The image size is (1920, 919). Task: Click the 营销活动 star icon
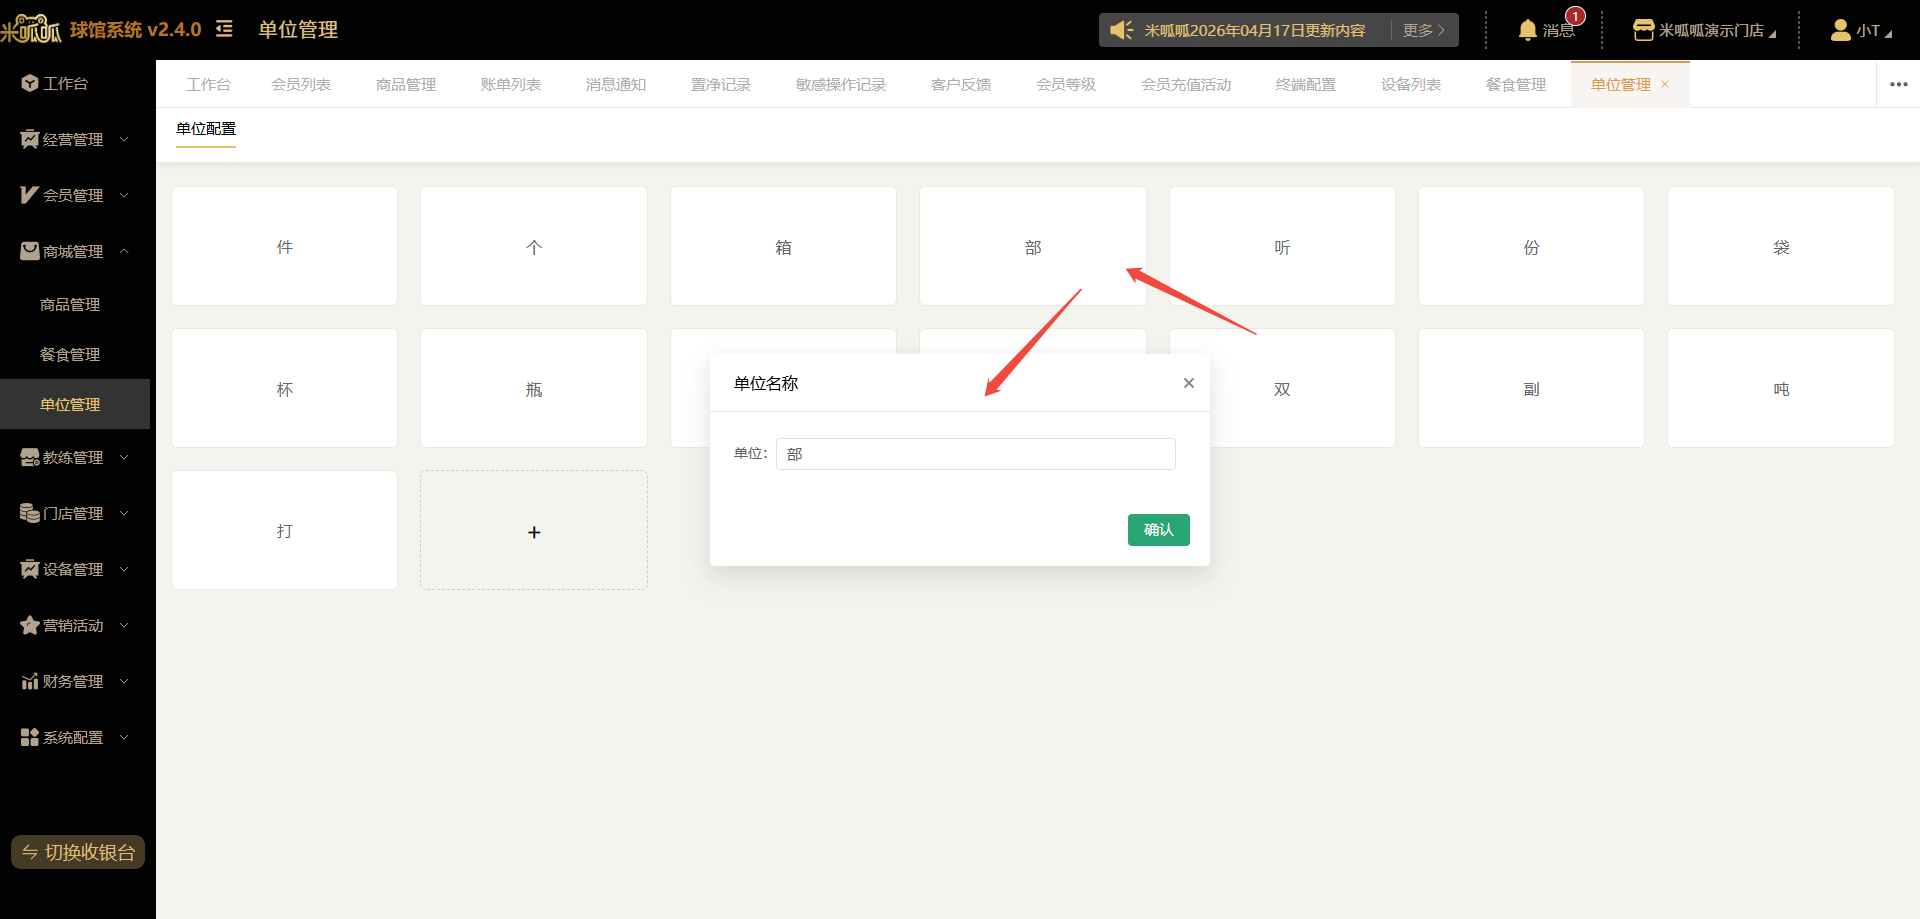coord(30,625)
